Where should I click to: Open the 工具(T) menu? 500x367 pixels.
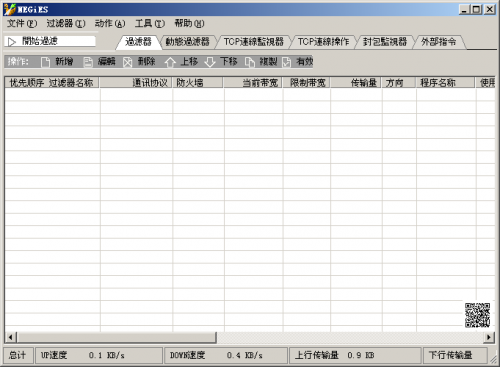[150, 23]
